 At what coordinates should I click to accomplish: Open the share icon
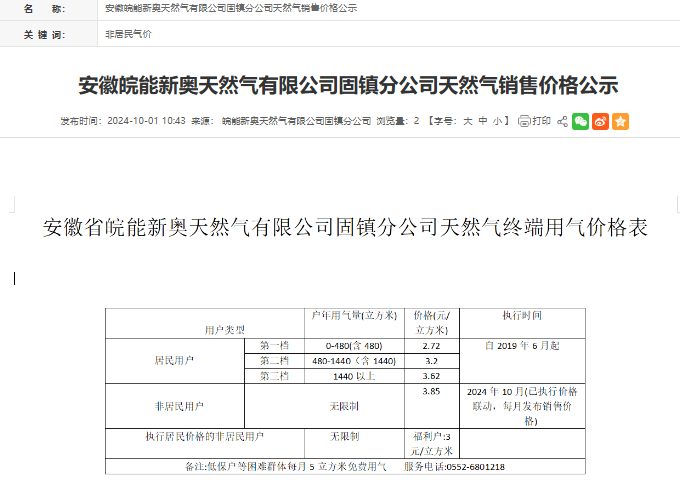click(562, 121)
